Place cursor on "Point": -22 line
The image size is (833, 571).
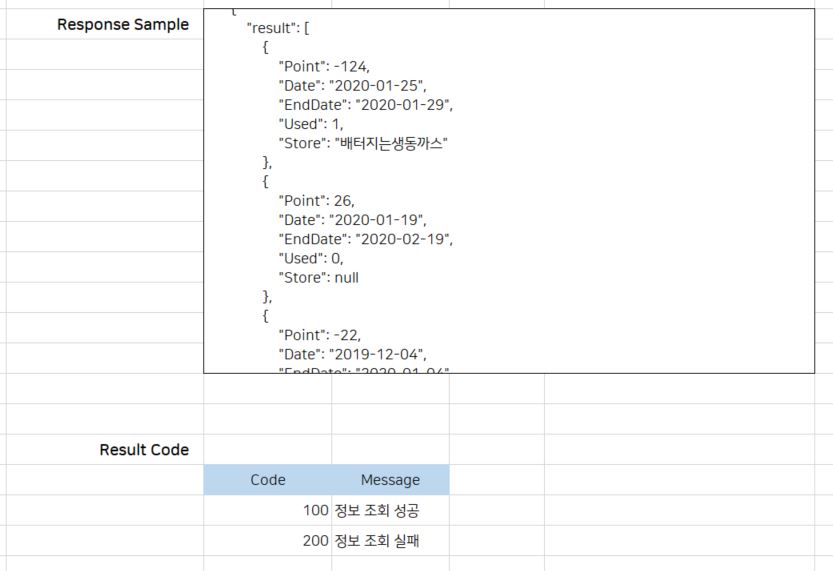point(320,335)
